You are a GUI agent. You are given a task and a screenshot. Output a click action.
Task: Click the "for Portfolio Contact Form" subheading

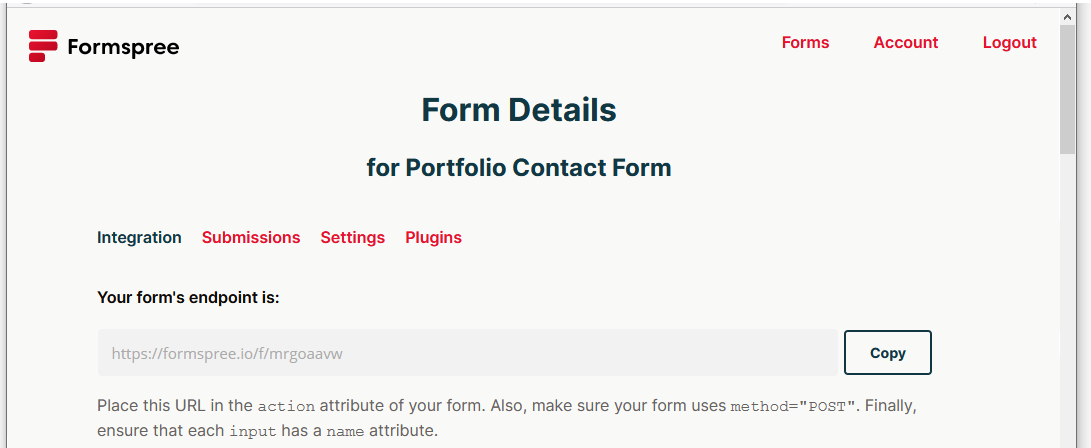(x=518, y=168)
